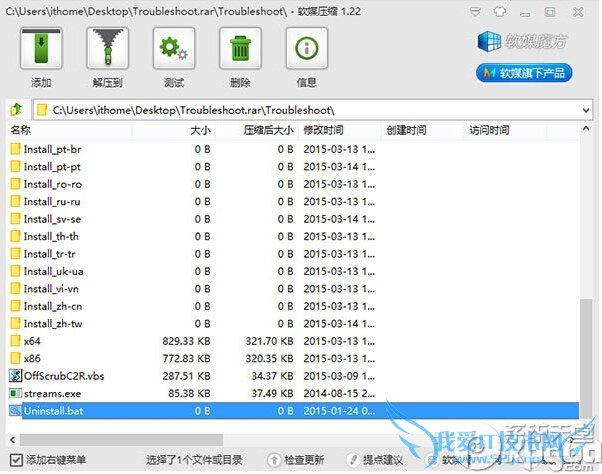This screenshot has width=602, height=474.
Task: Click the 软媒旗下产品 button
Action: coord(524,73)
